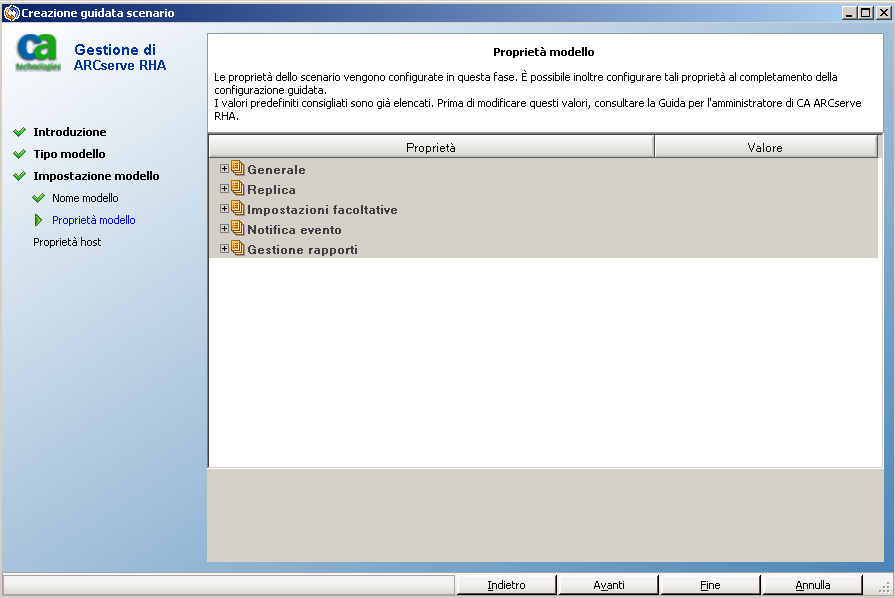The height and width of the screenshot is (598, 895).
Task: Select the Generale row label
Action: pyautogui.click(x=276, y=169)
